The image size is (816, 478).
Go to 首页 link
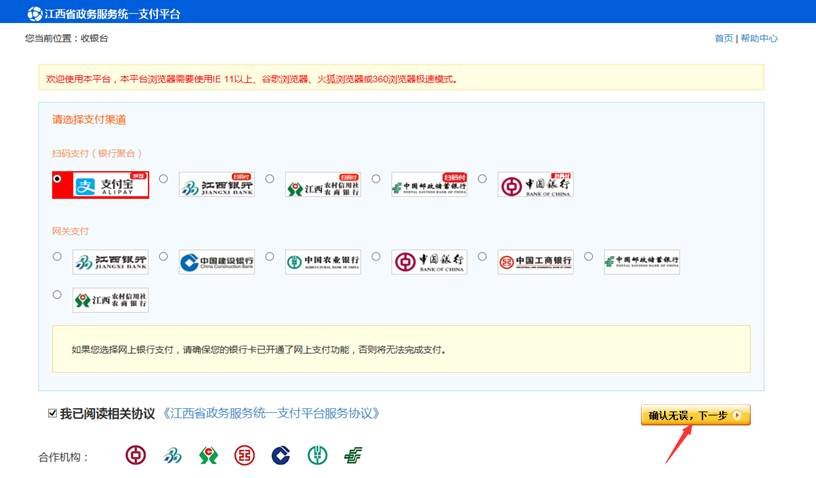tap(723, 38)
